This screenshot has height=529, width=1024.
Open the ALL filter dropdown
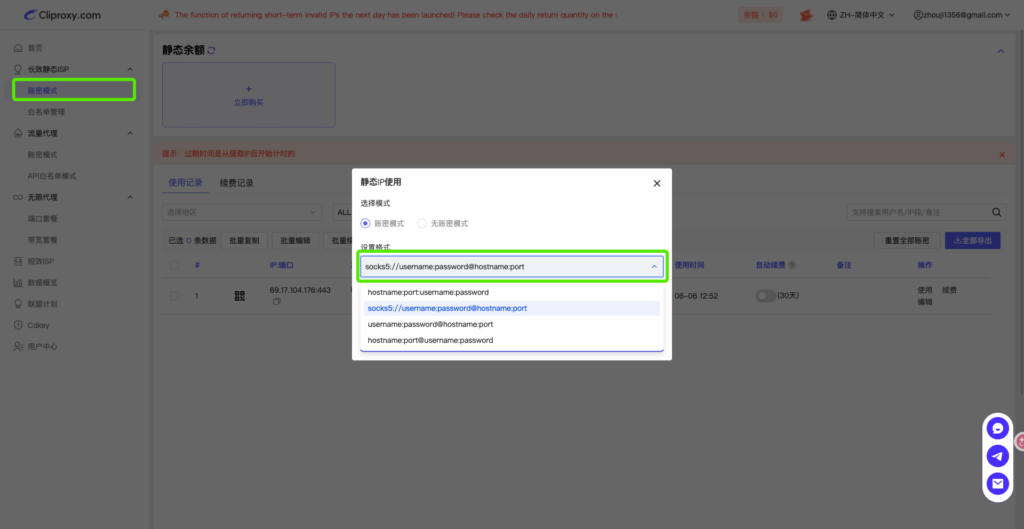click(x=343, y=212)
